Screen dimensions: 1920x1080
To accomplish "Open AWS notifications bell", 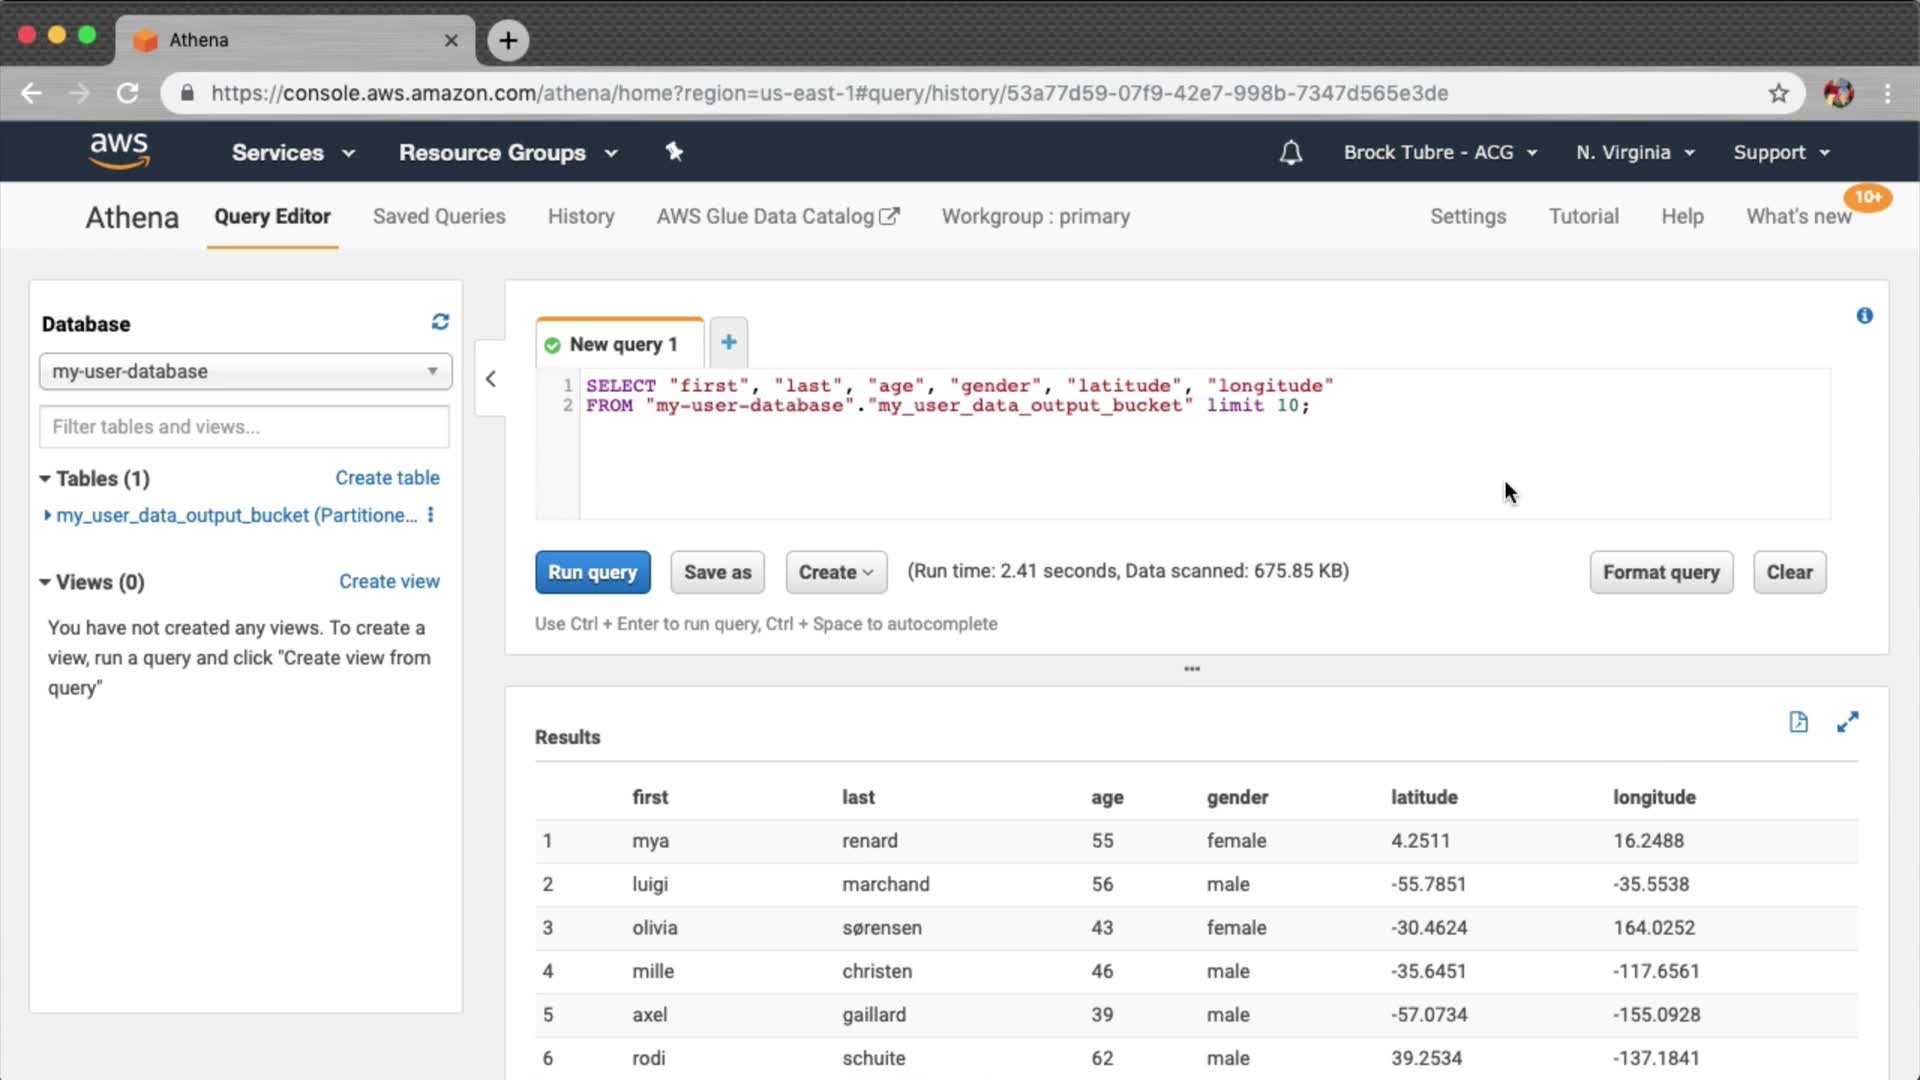I will 1291,153.
